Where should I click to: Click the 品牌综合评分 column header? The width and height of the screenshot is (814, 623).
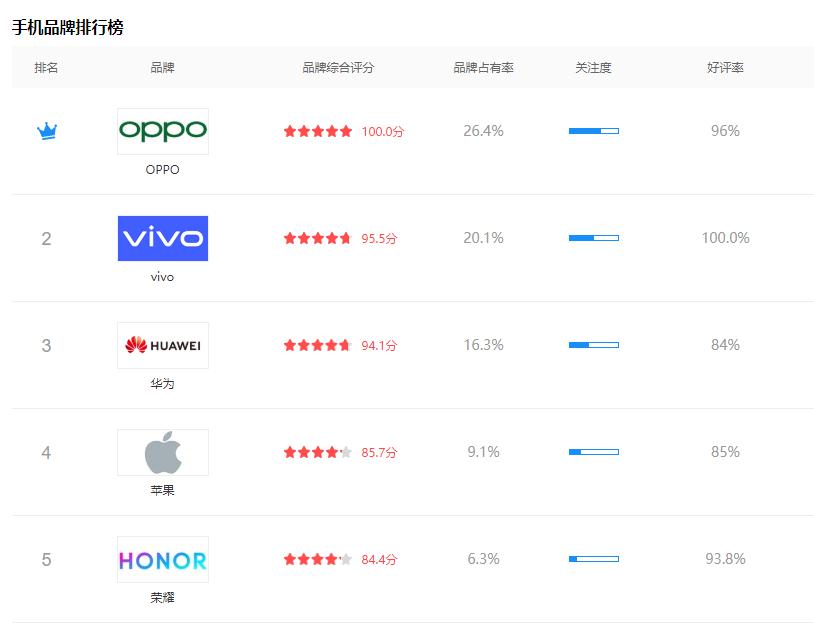pyautogui.click(x=338, y=68)
